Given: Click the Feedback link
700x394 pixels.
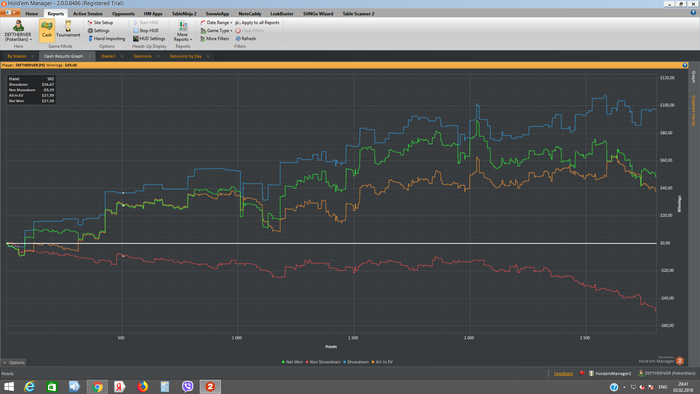Looking at the screenshot, I should [563, 373].
